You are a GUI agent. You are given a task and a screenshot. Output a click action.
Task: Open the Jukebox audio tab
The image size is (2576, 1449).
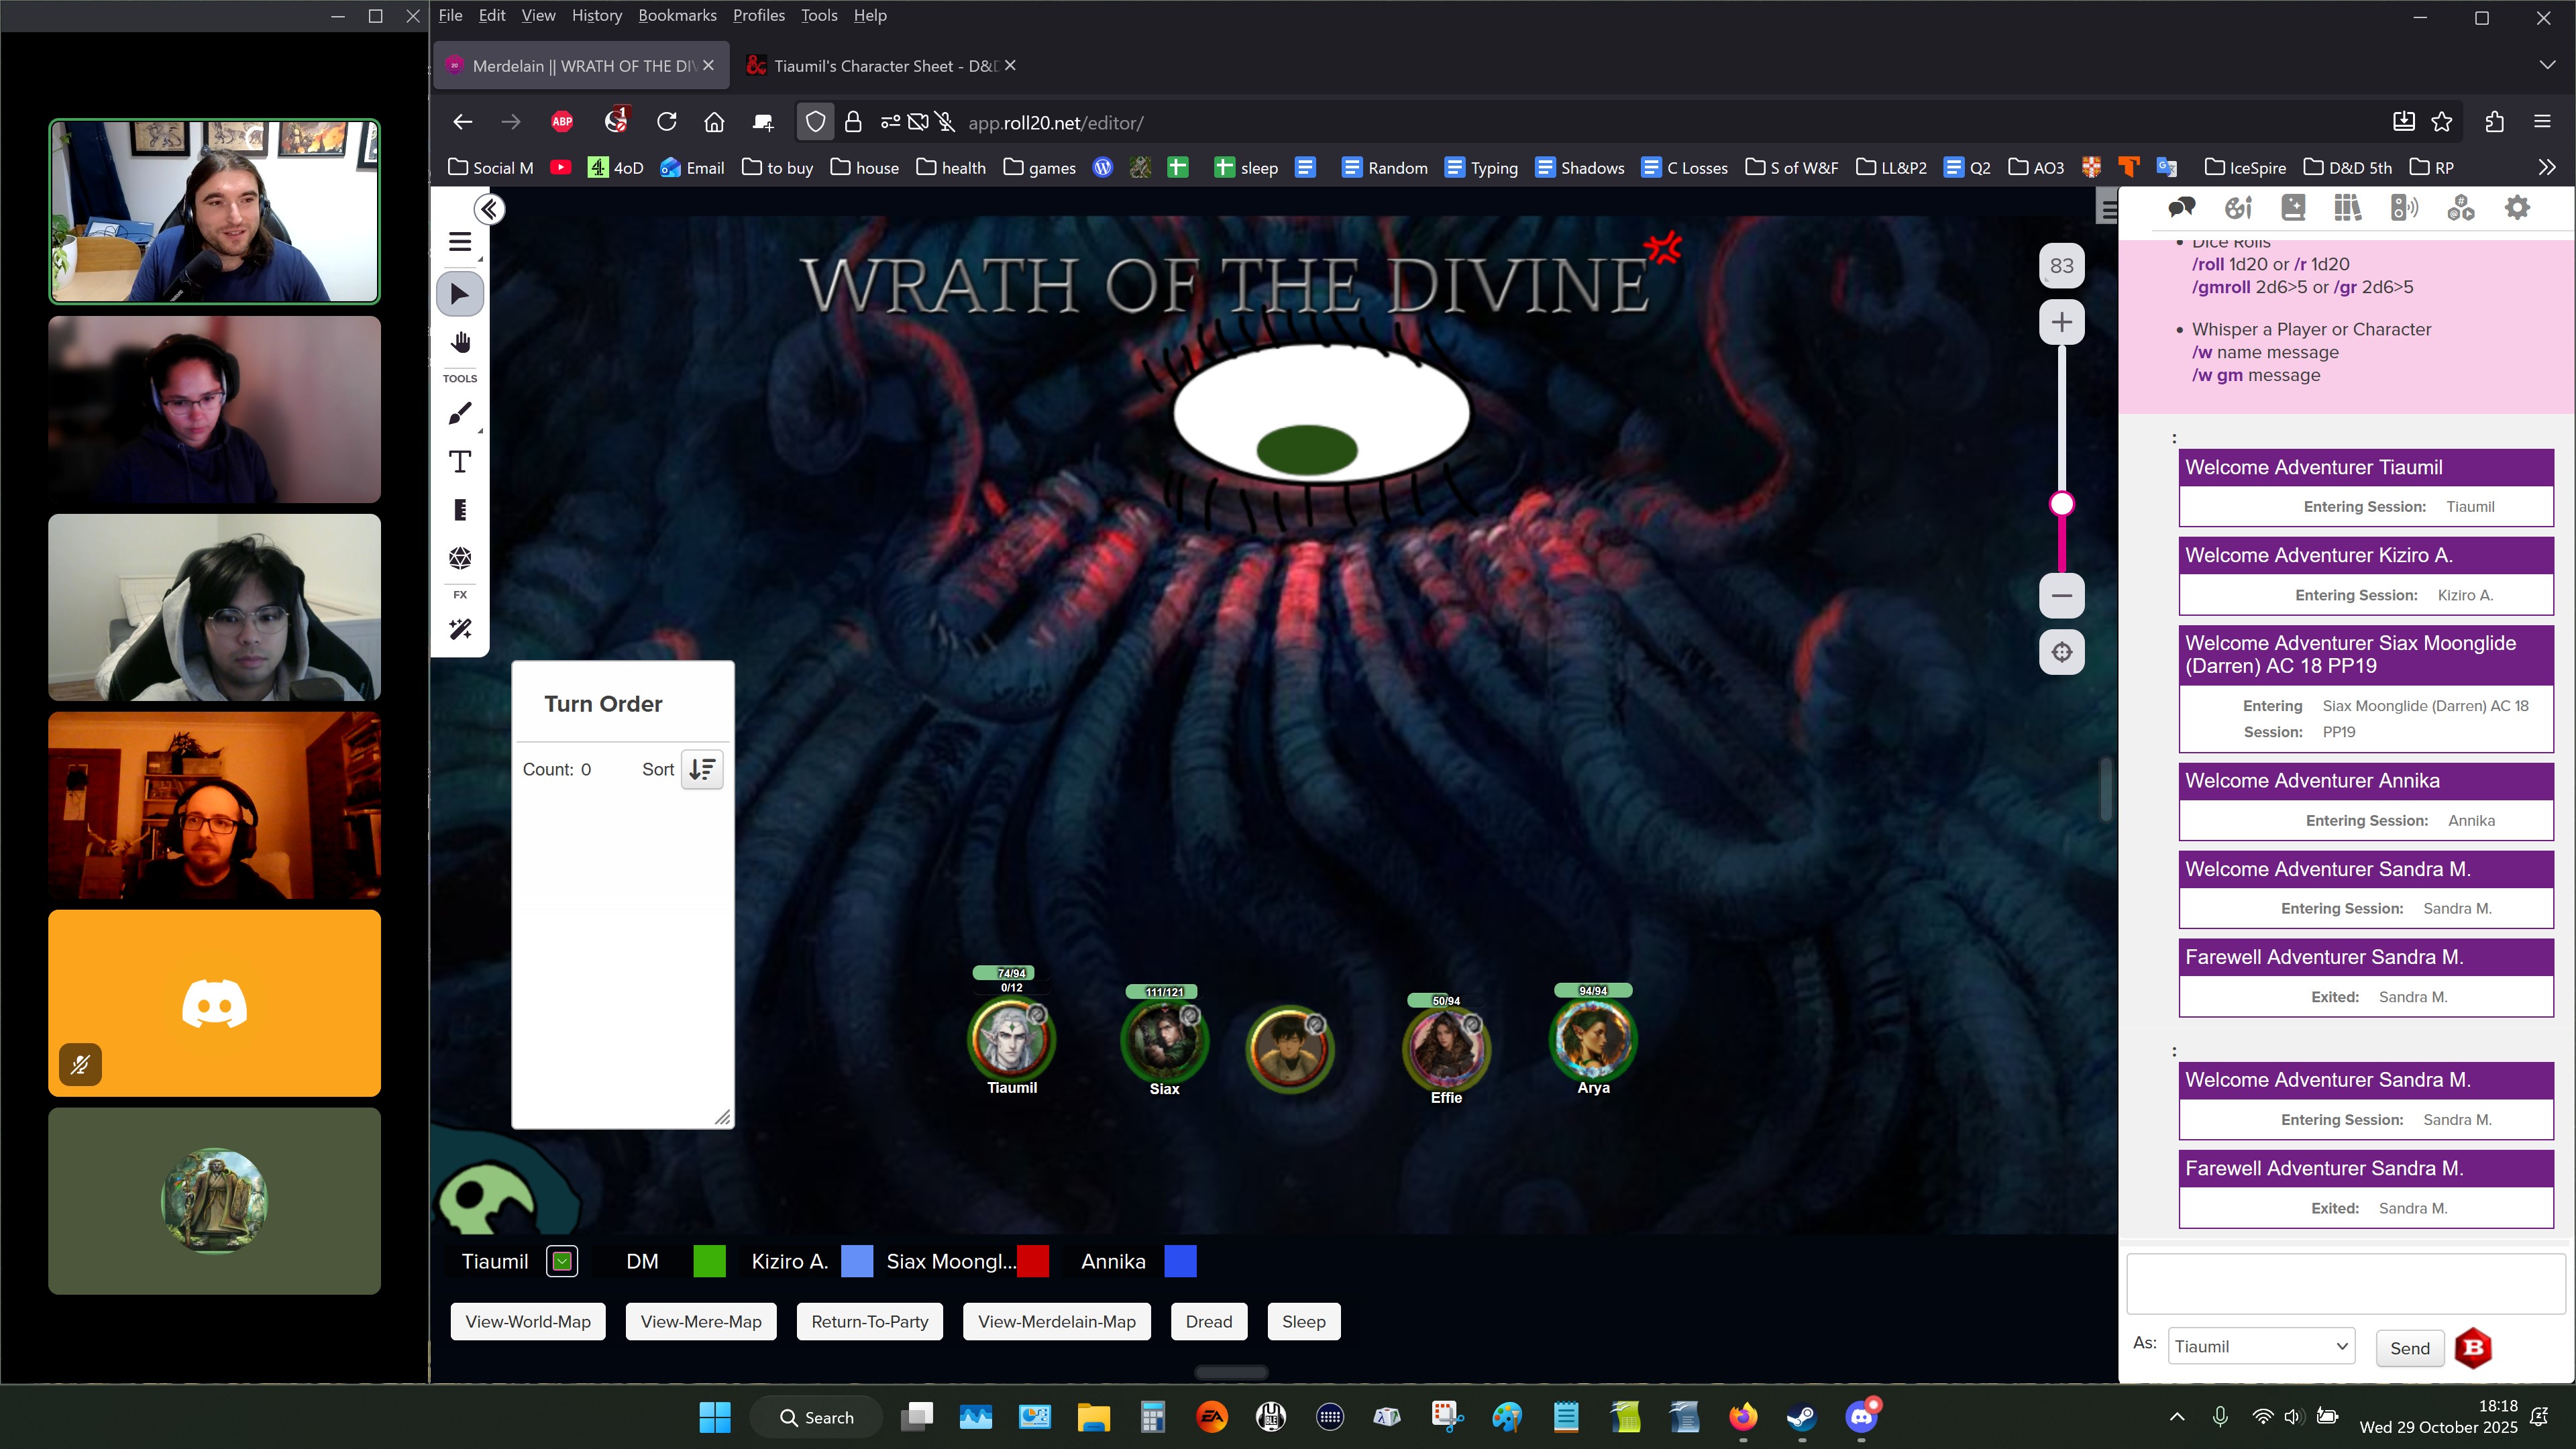click(x=2404, y=208)
